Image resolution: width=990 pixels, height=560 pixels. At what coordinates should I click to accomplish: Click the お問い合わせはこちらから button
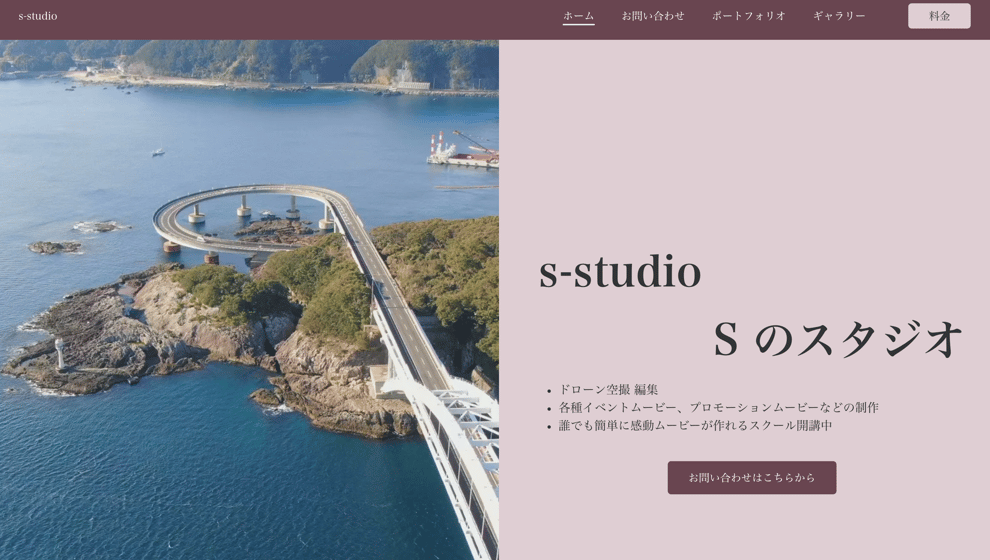click(x=751, y=477)
